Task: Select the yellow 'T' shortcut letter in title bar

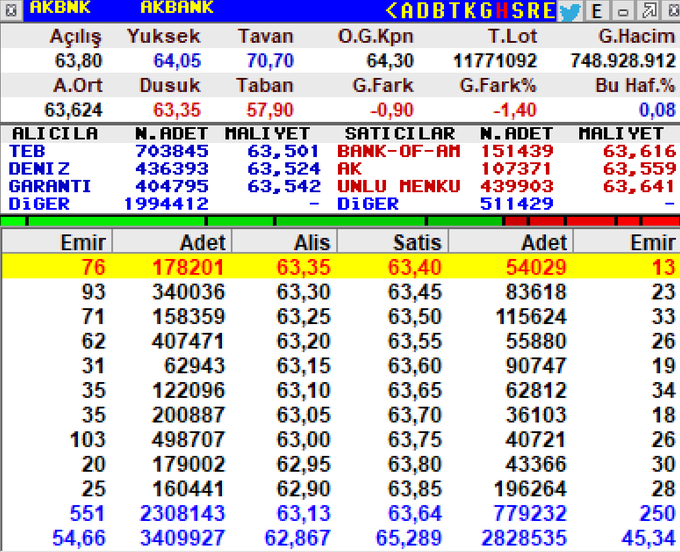Action: click(x=454, y=11)
